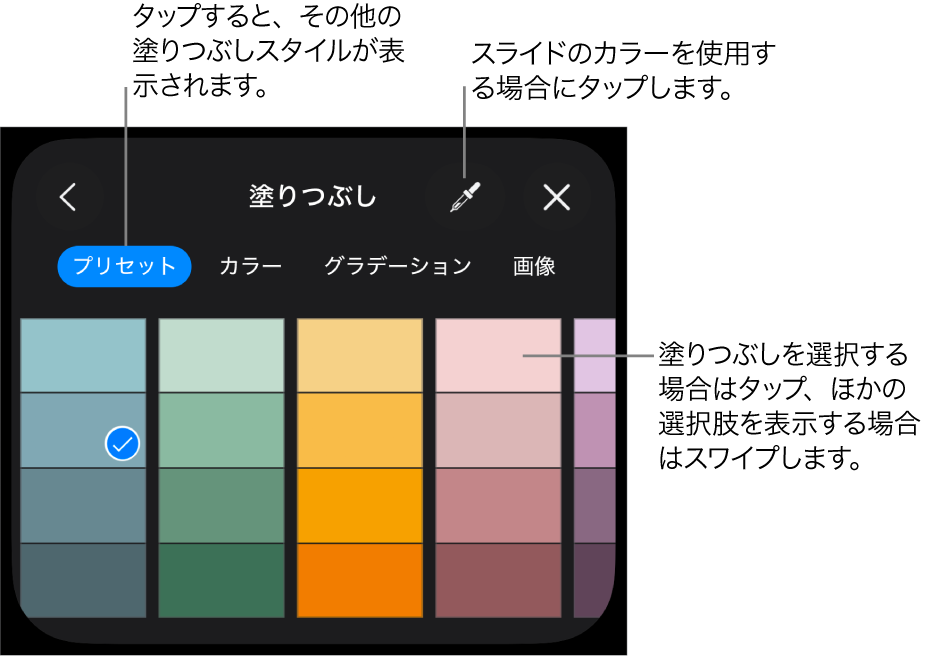Open the 画像 fill options
The width and height of the screenshot is (928, 657).
[533, 265]
